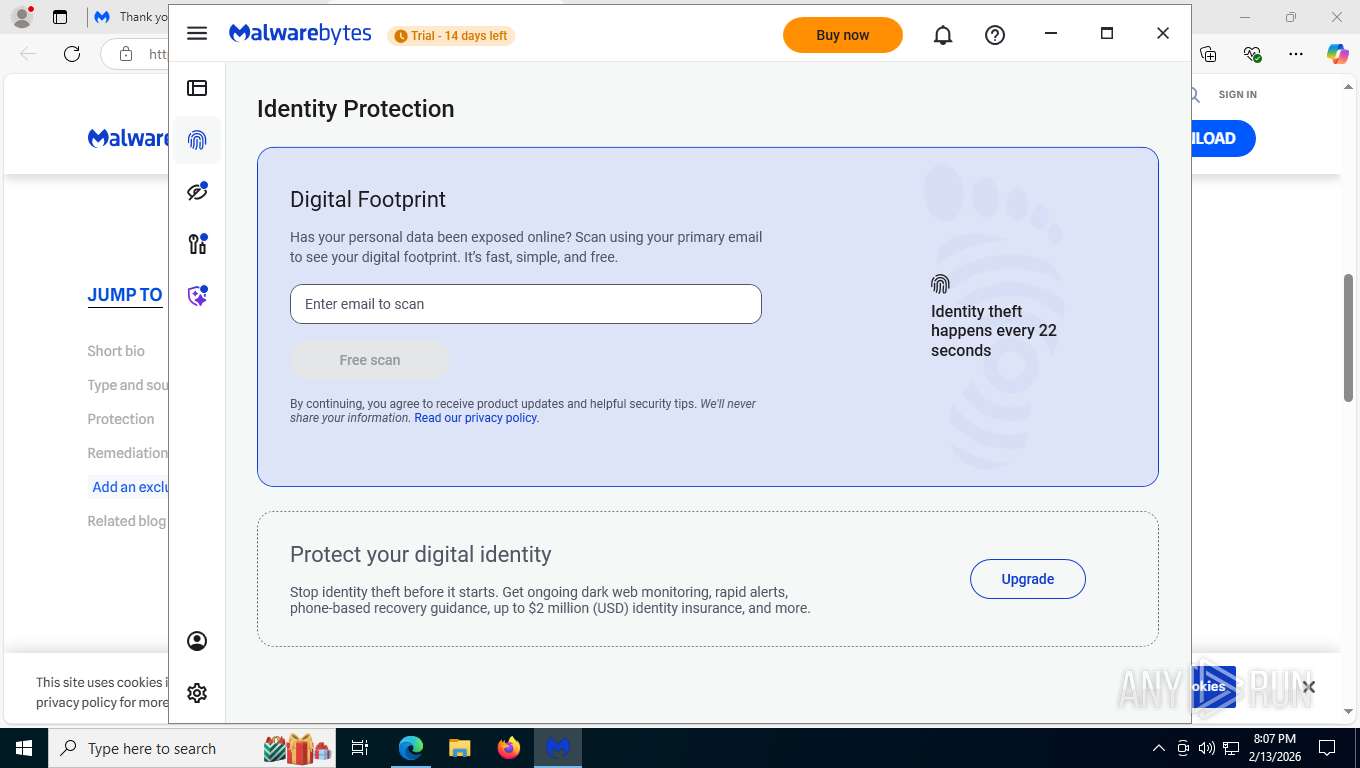
Task: Open the Dashboard sidebar icon
Action: (x=197, y=88)
